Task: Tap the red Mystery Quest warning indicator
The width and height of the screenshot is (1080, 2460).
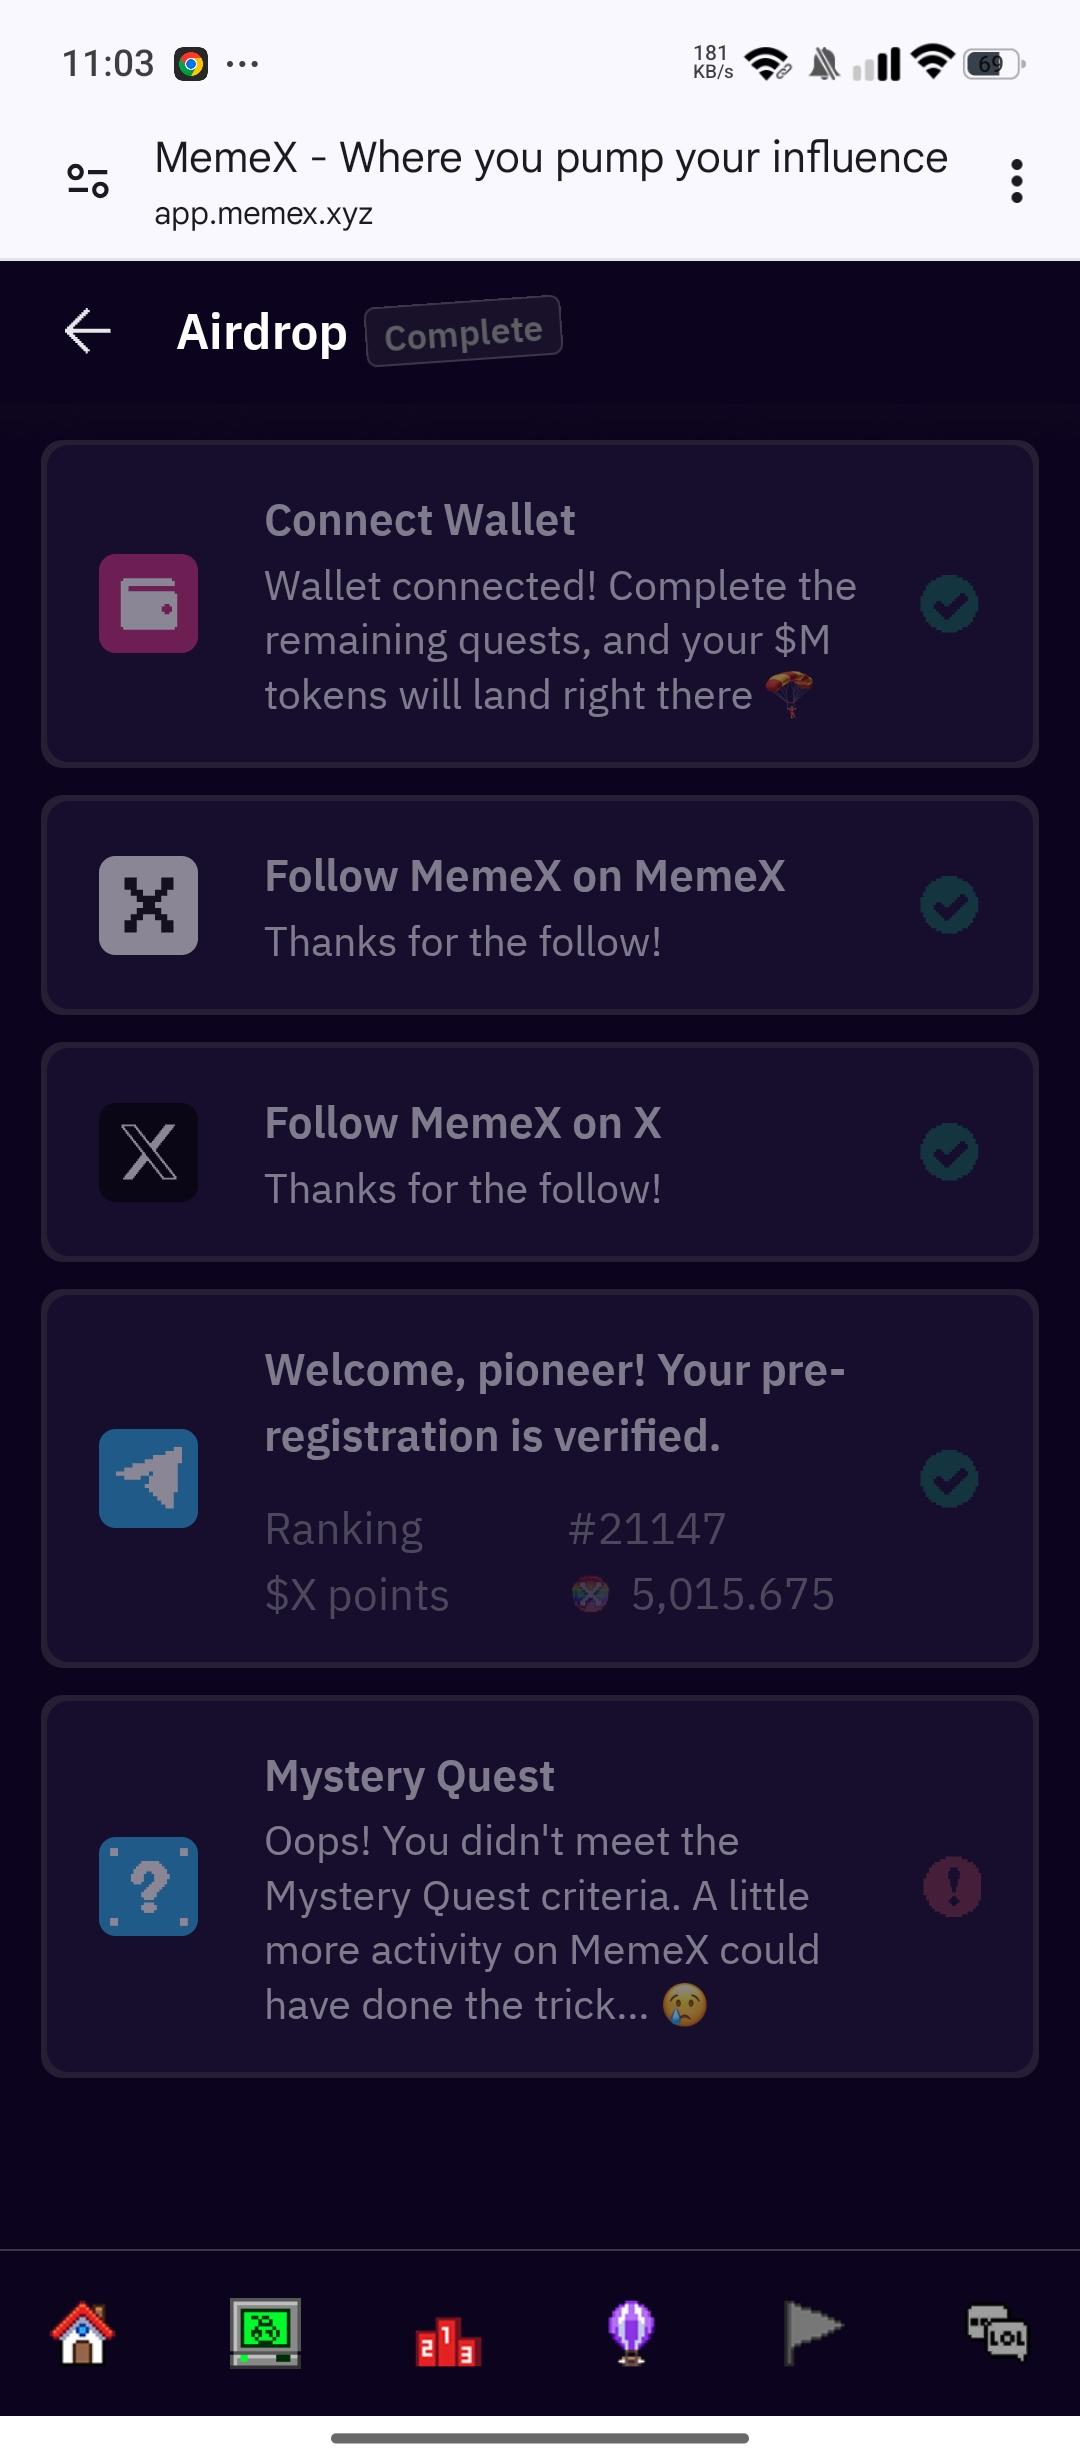Action: tap(952, 1886)
